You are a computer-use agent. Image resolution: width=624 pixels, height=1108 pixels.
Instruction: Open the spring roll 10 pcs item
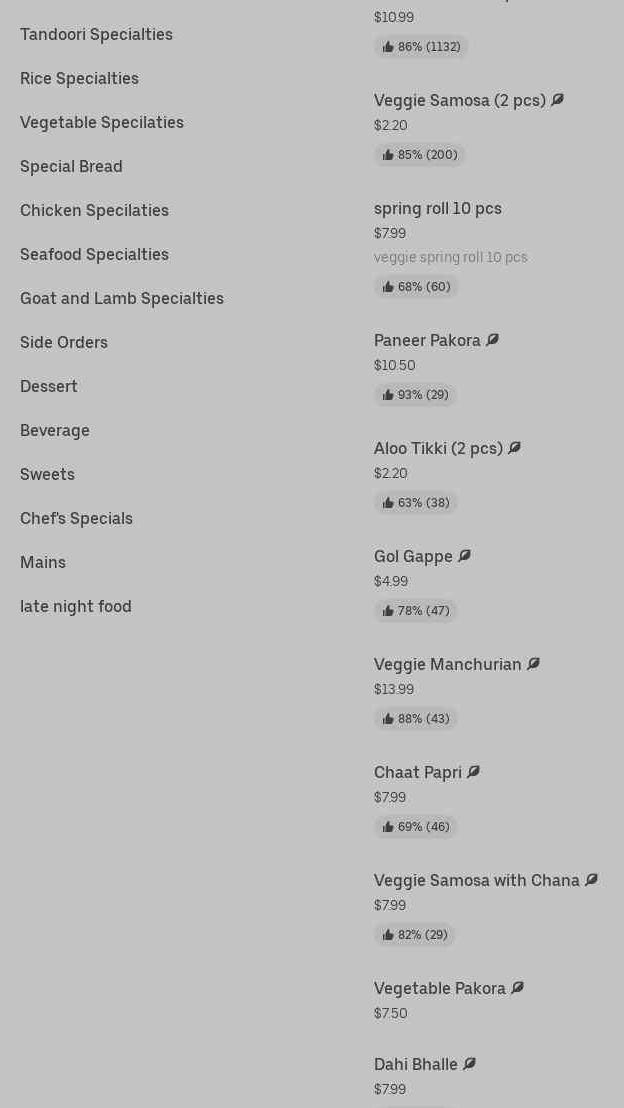pyautogui.click(x=438, y=208)
